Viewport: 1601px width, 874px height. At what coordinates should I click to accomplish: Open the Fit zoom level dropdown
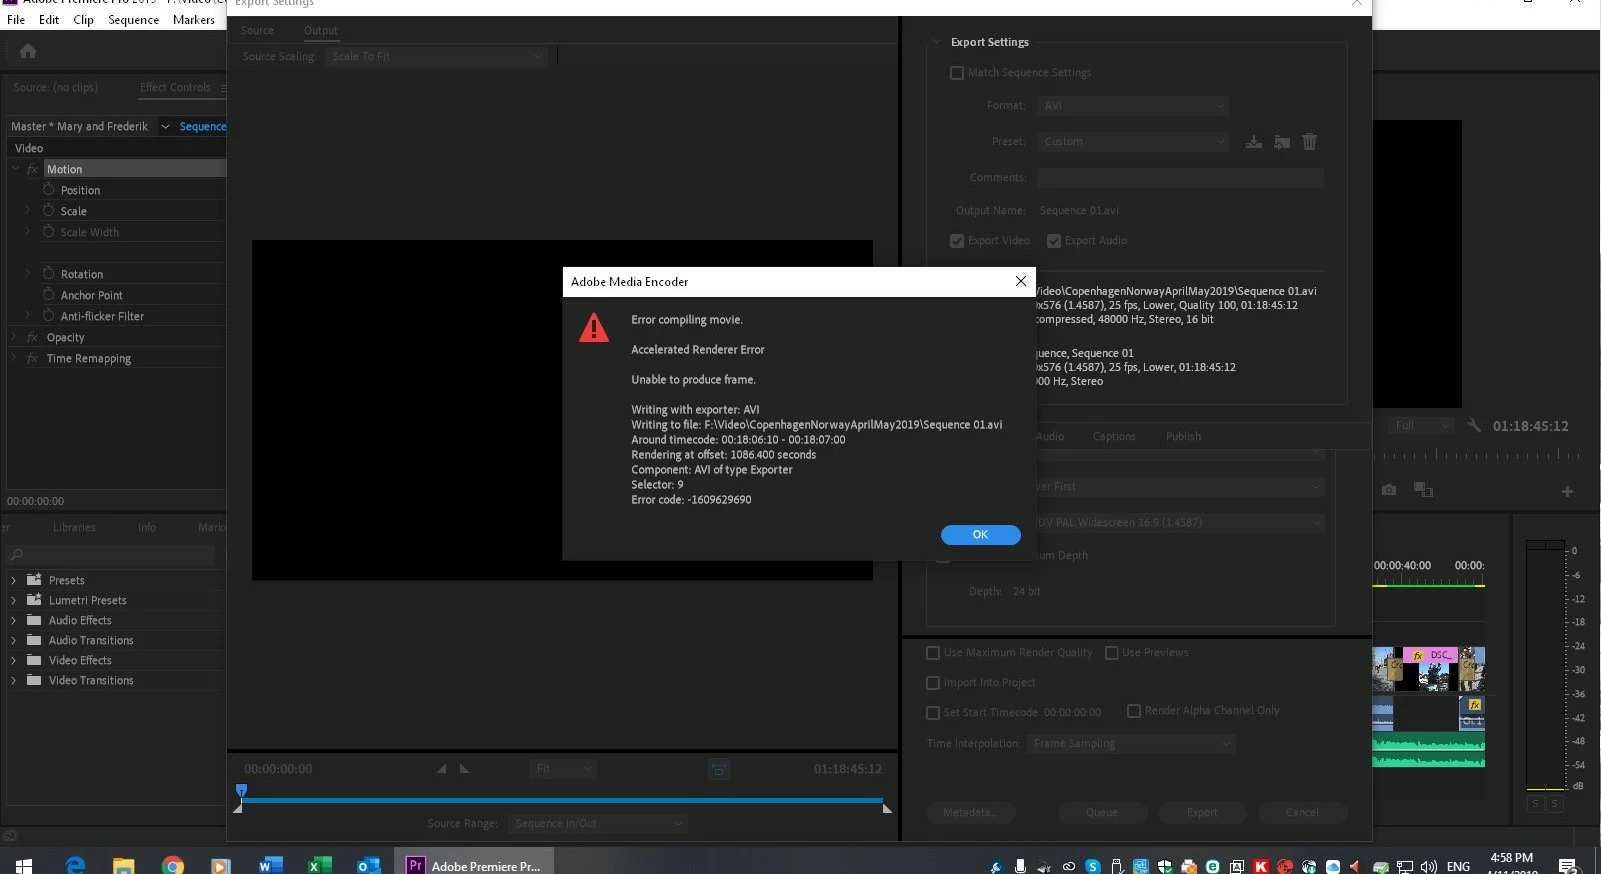click(563, 769)
